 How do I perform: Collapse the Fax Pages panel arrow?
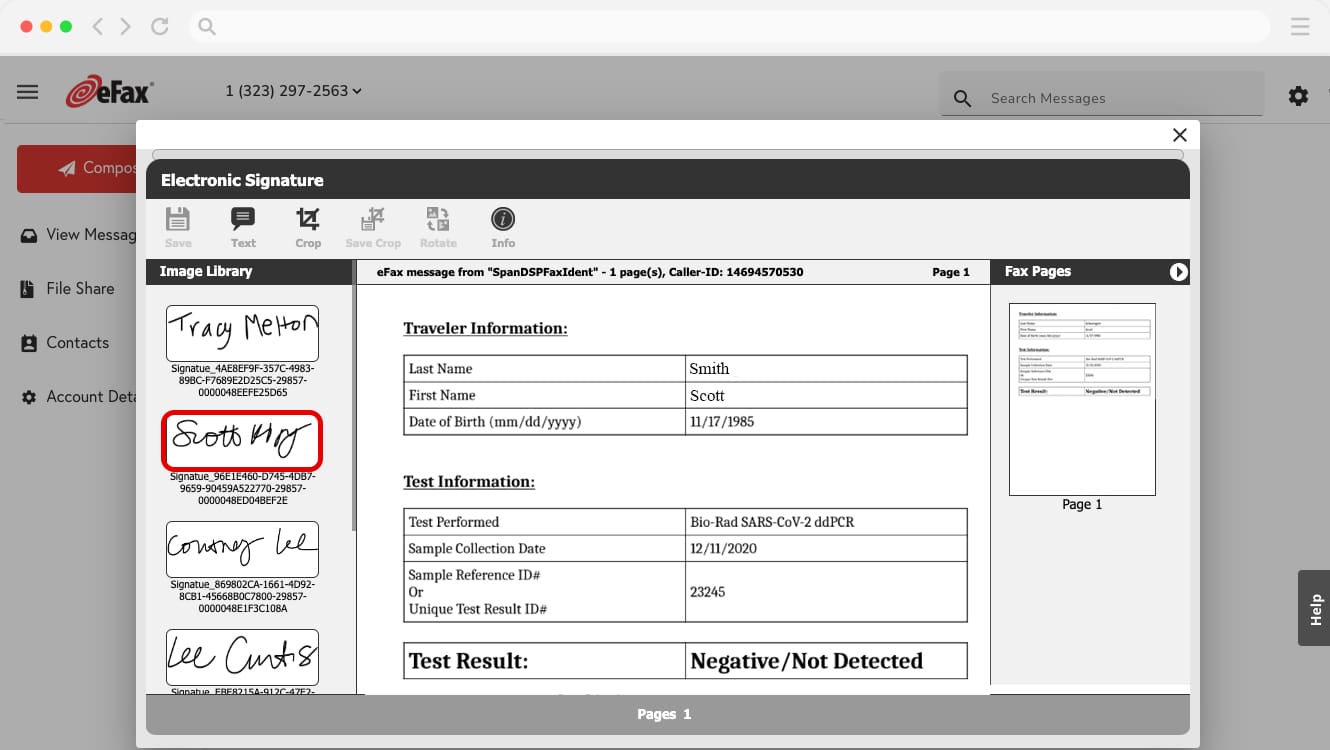pos(1179,271)
